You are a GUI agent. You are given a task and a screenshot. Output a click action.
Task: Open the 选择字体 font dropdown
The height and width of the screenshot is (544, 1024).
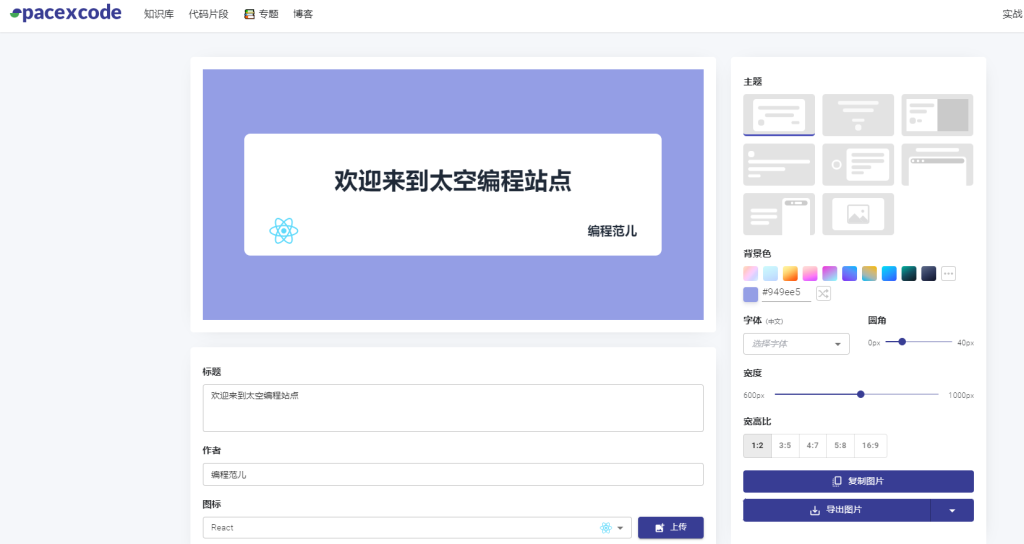pos(796,344)
